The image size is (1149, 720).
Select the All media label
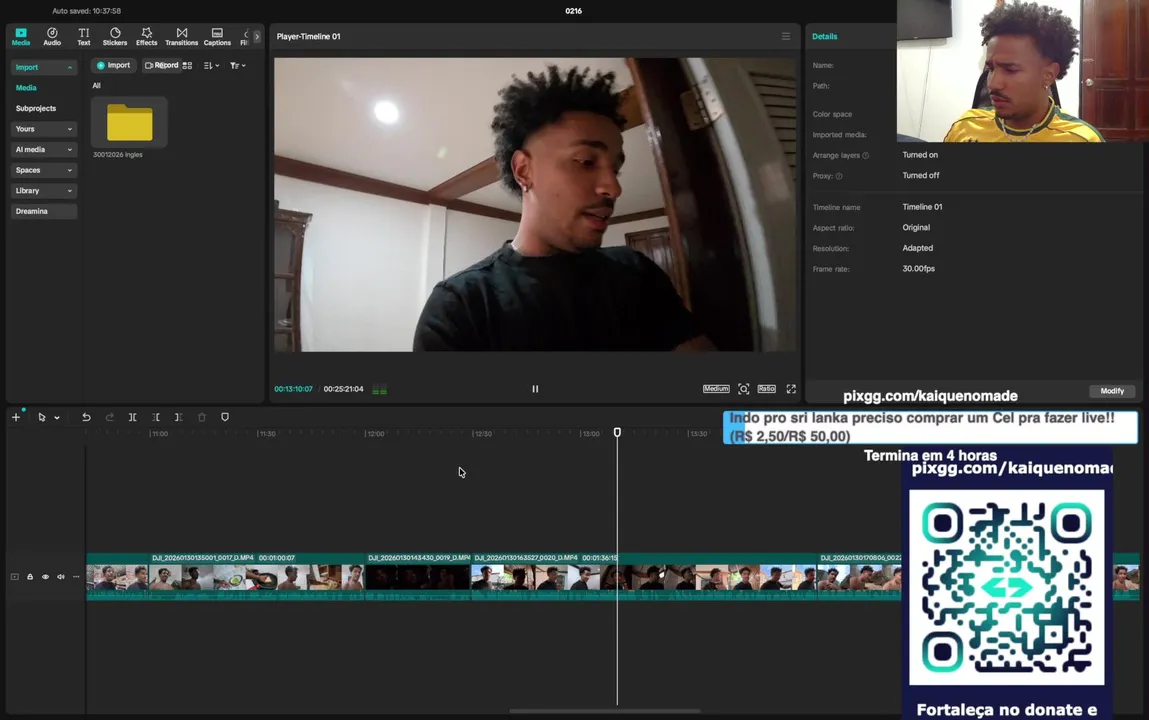[x=96, y=86]
